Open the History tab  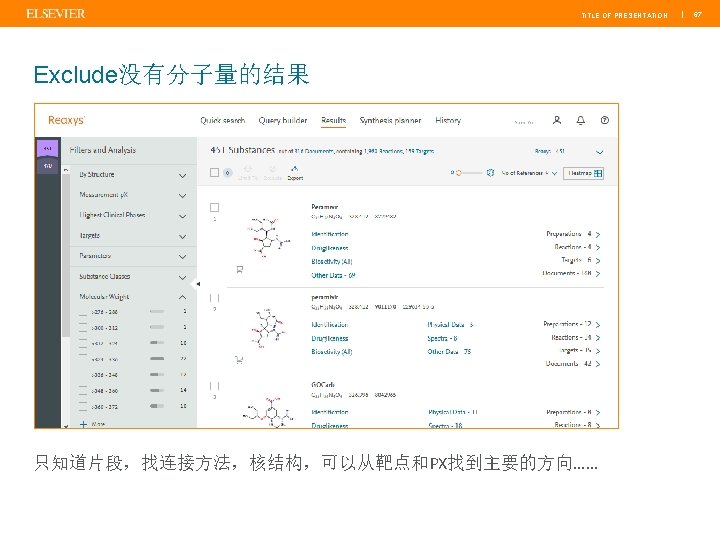(448, 120)
